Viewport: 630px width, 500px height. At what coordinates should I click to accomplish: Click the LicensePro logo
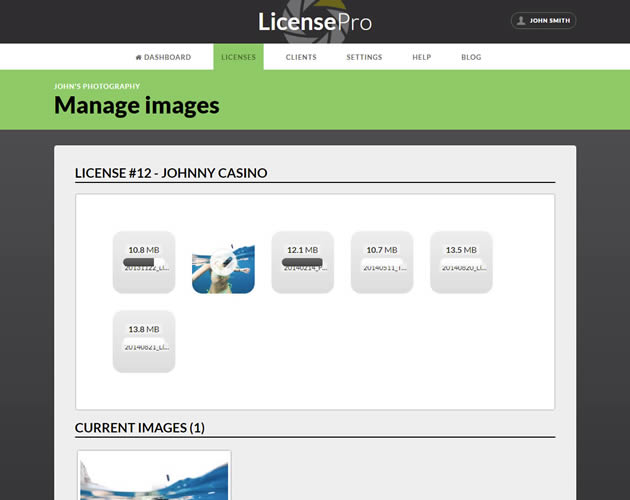[315, 22]
